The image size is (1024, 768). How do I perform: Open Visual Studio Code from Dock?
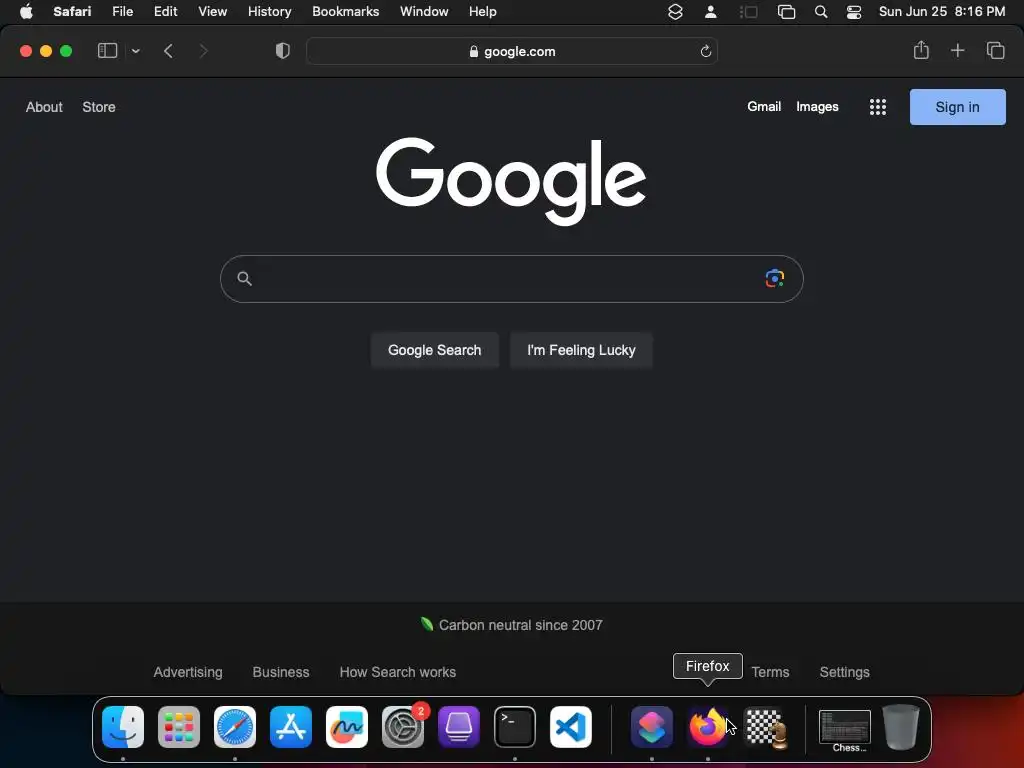pyautogui.click(x=571, y=727)
